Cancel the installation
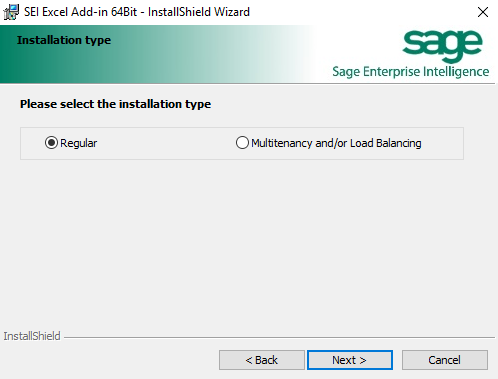The image size is (498, 379). point(445,360)
